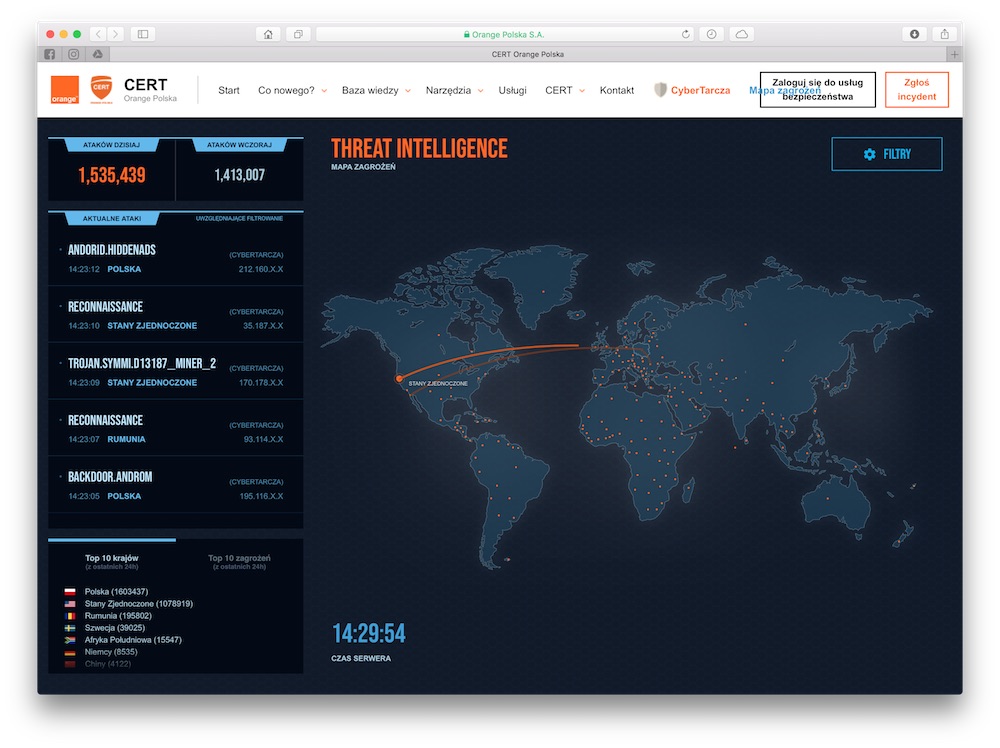The image size is (1000, 748).
Task: Expand the Co nowego? dropdown
Action: [x=292, y=91]
